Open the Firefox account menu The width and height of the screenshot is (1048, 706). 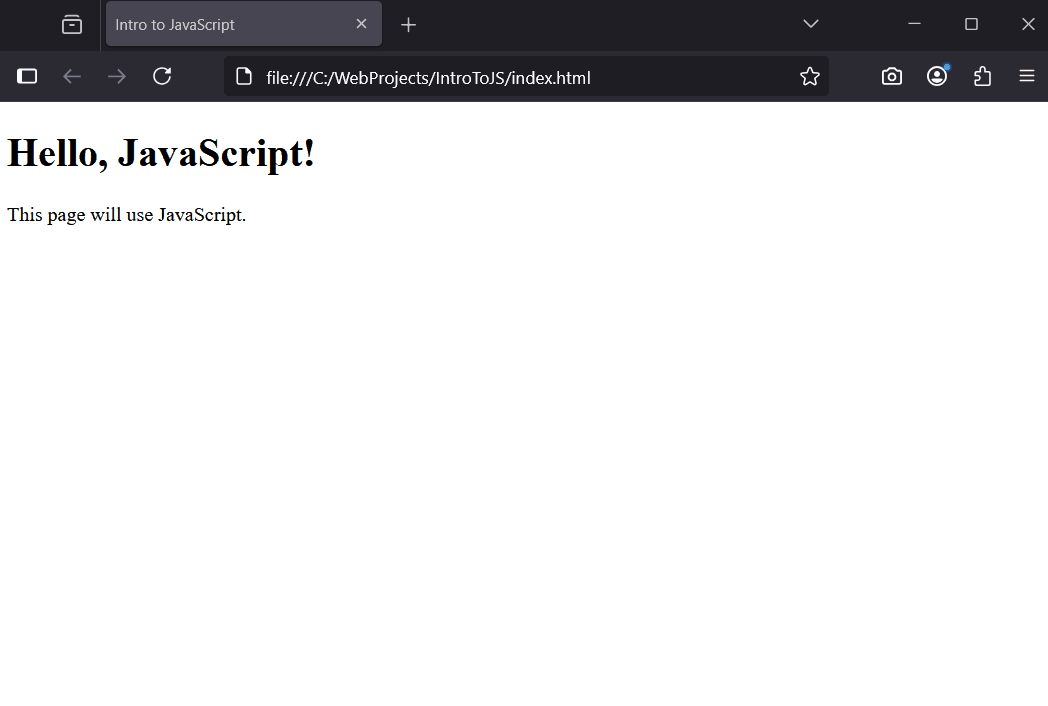coord(937,77)
